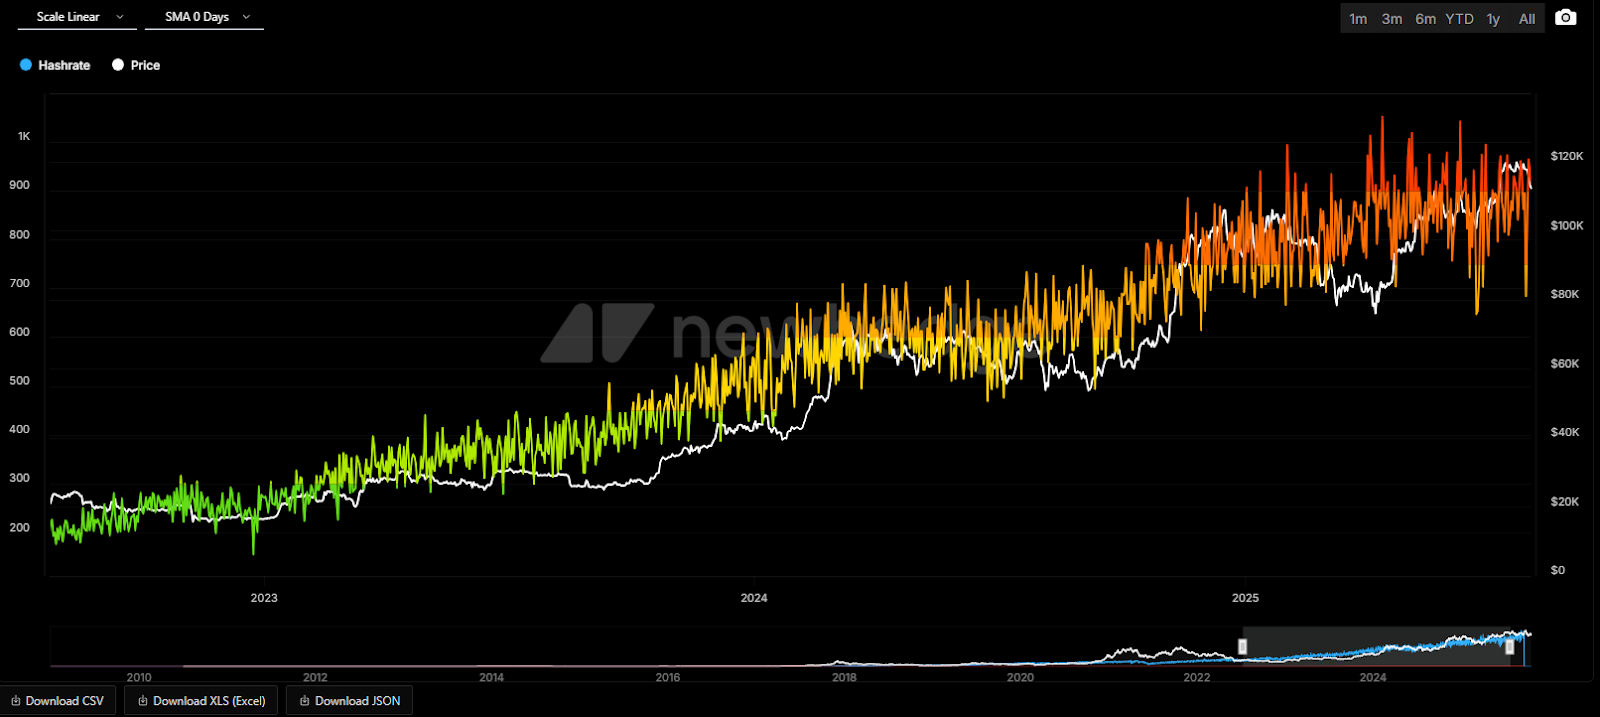The width and height of the screenshot is (1600, 717).
Task: Expand the SMA 0 Days dropdown
Action: tap(205, 17)
